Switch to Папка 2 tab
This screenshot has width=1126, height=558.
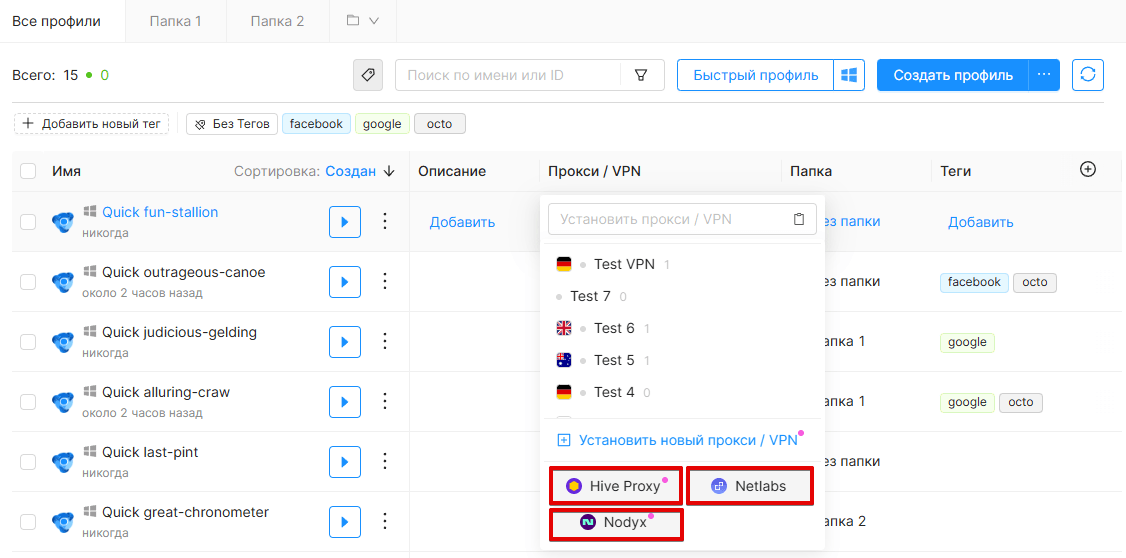[x=277, y=21]
